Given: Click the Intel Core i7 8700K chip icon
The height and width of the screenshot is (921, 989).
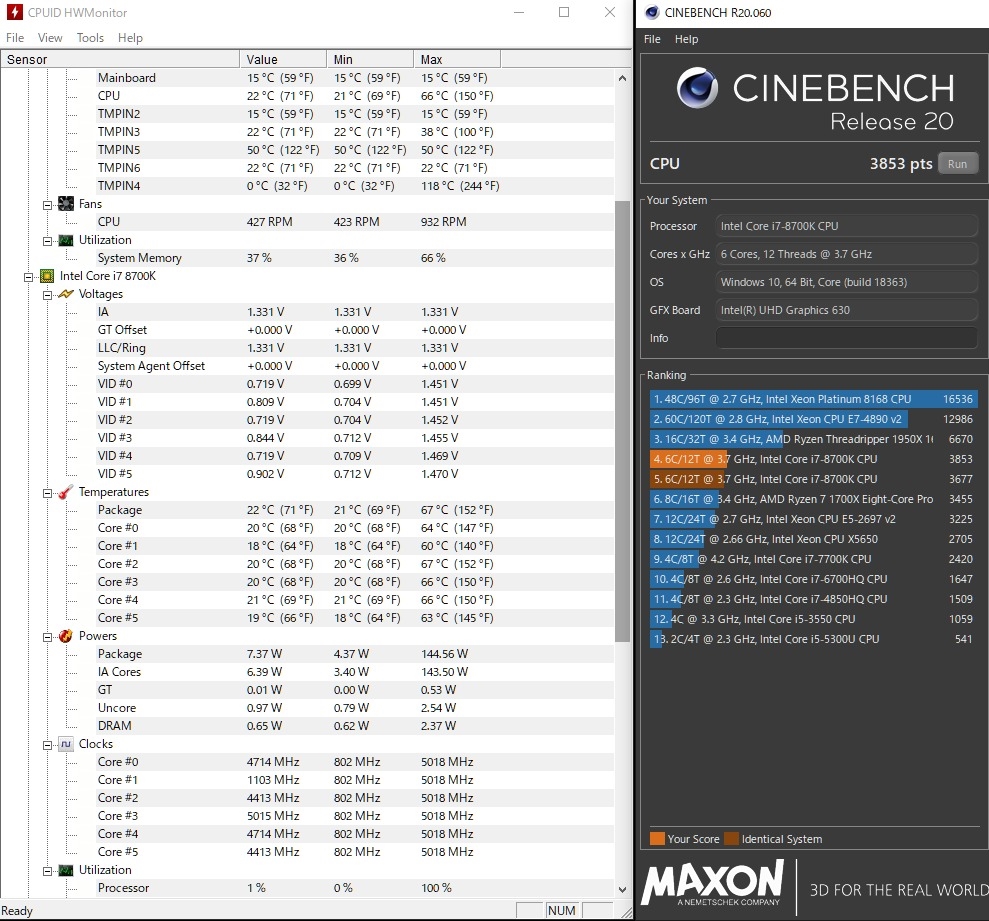Looking at the screenshot, I should (x=47, y=276).
